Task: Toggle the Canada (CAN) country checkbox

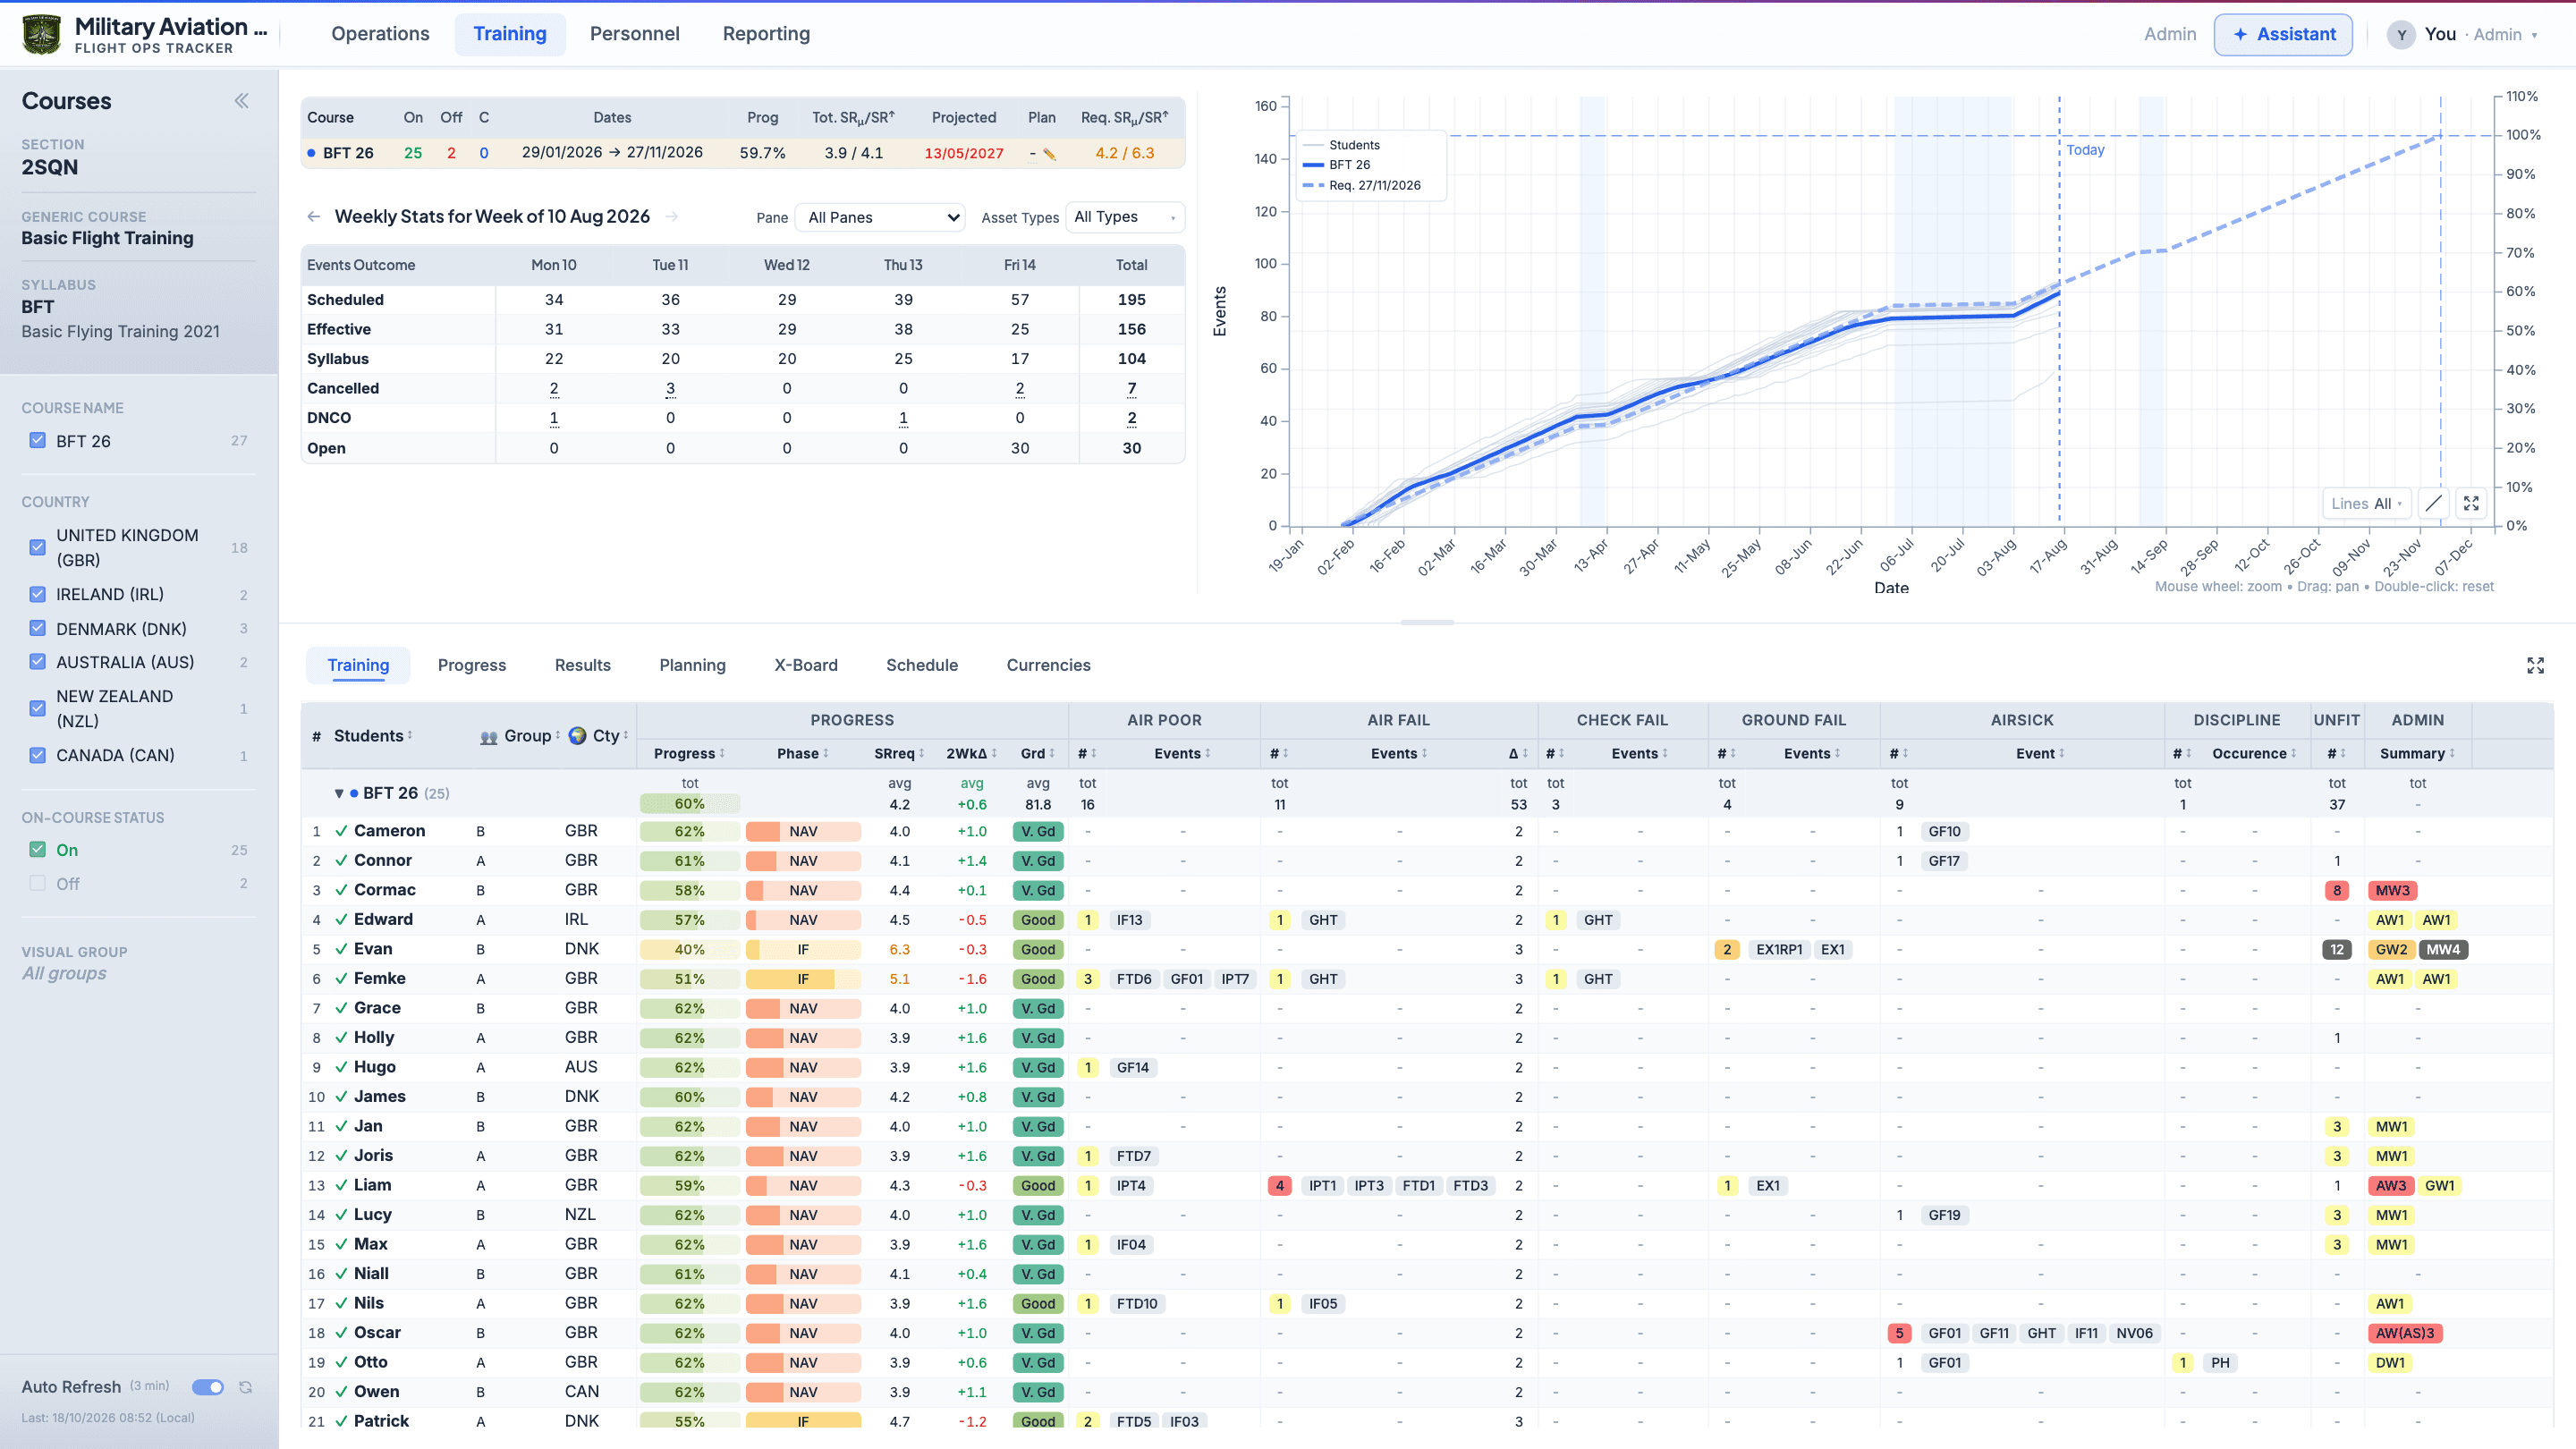Action: [37, 755]
